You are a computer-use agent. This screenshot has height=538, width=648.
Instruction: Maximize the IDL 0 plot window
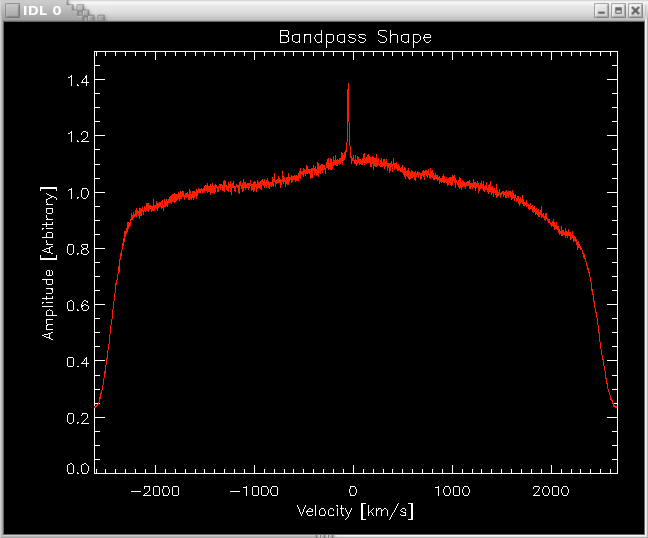pos(618,10)
